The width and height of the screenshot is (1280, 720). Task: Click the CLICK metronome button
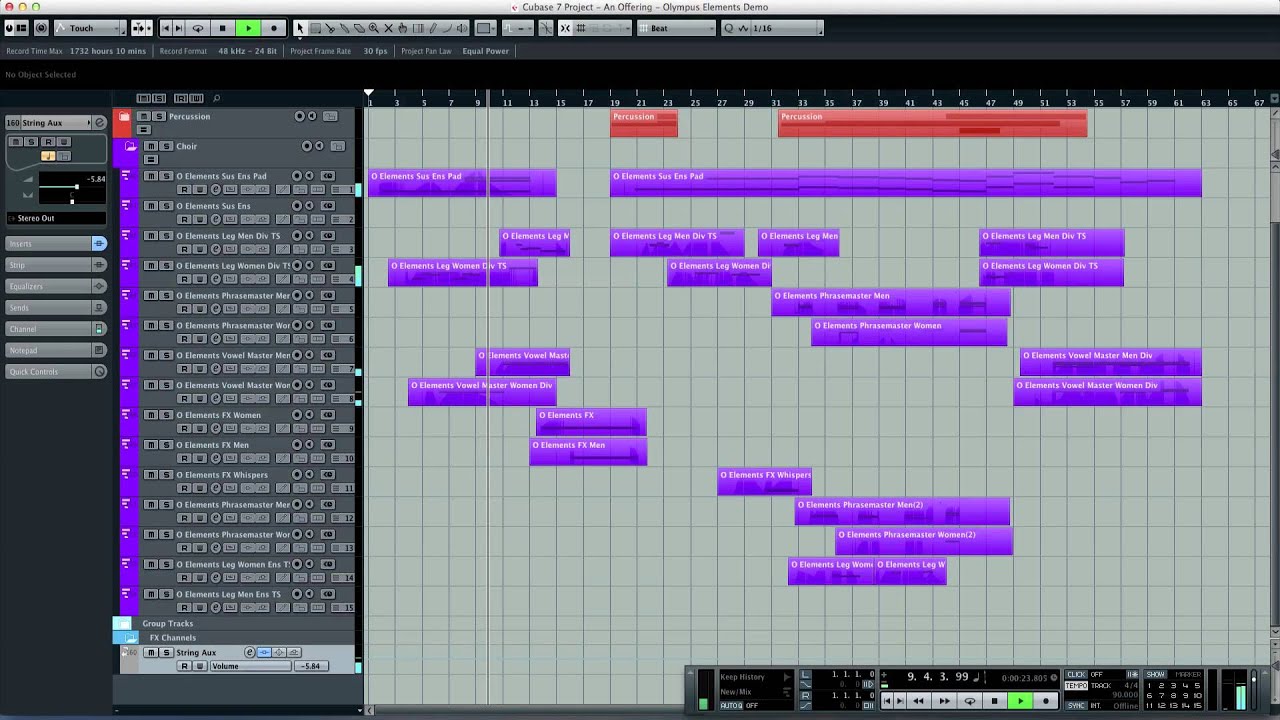click(1076, 674)
